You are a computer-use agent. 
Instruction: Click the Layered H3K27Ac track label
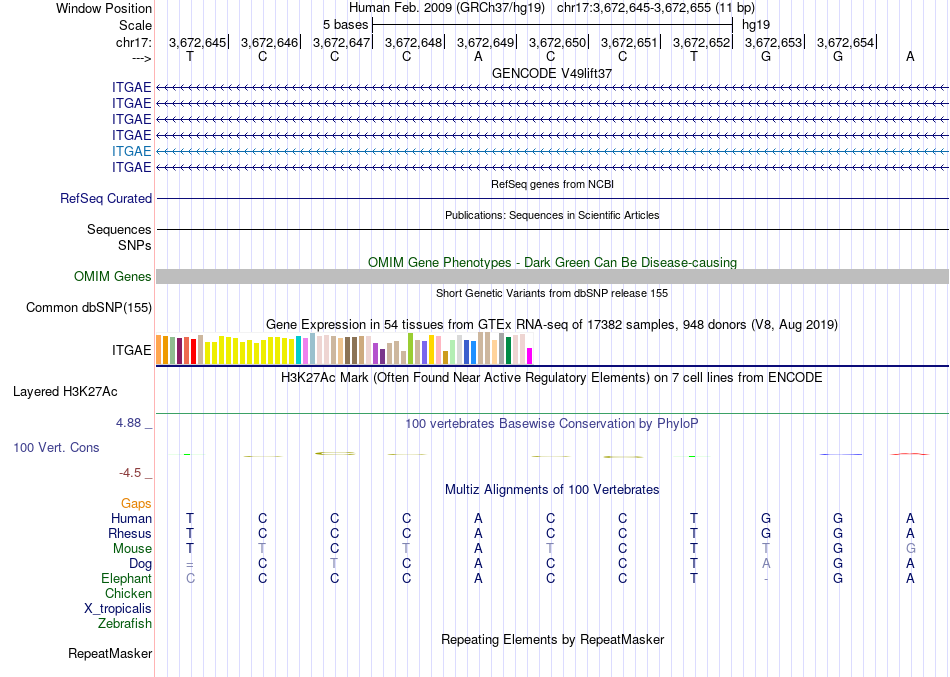coord(65,392)
